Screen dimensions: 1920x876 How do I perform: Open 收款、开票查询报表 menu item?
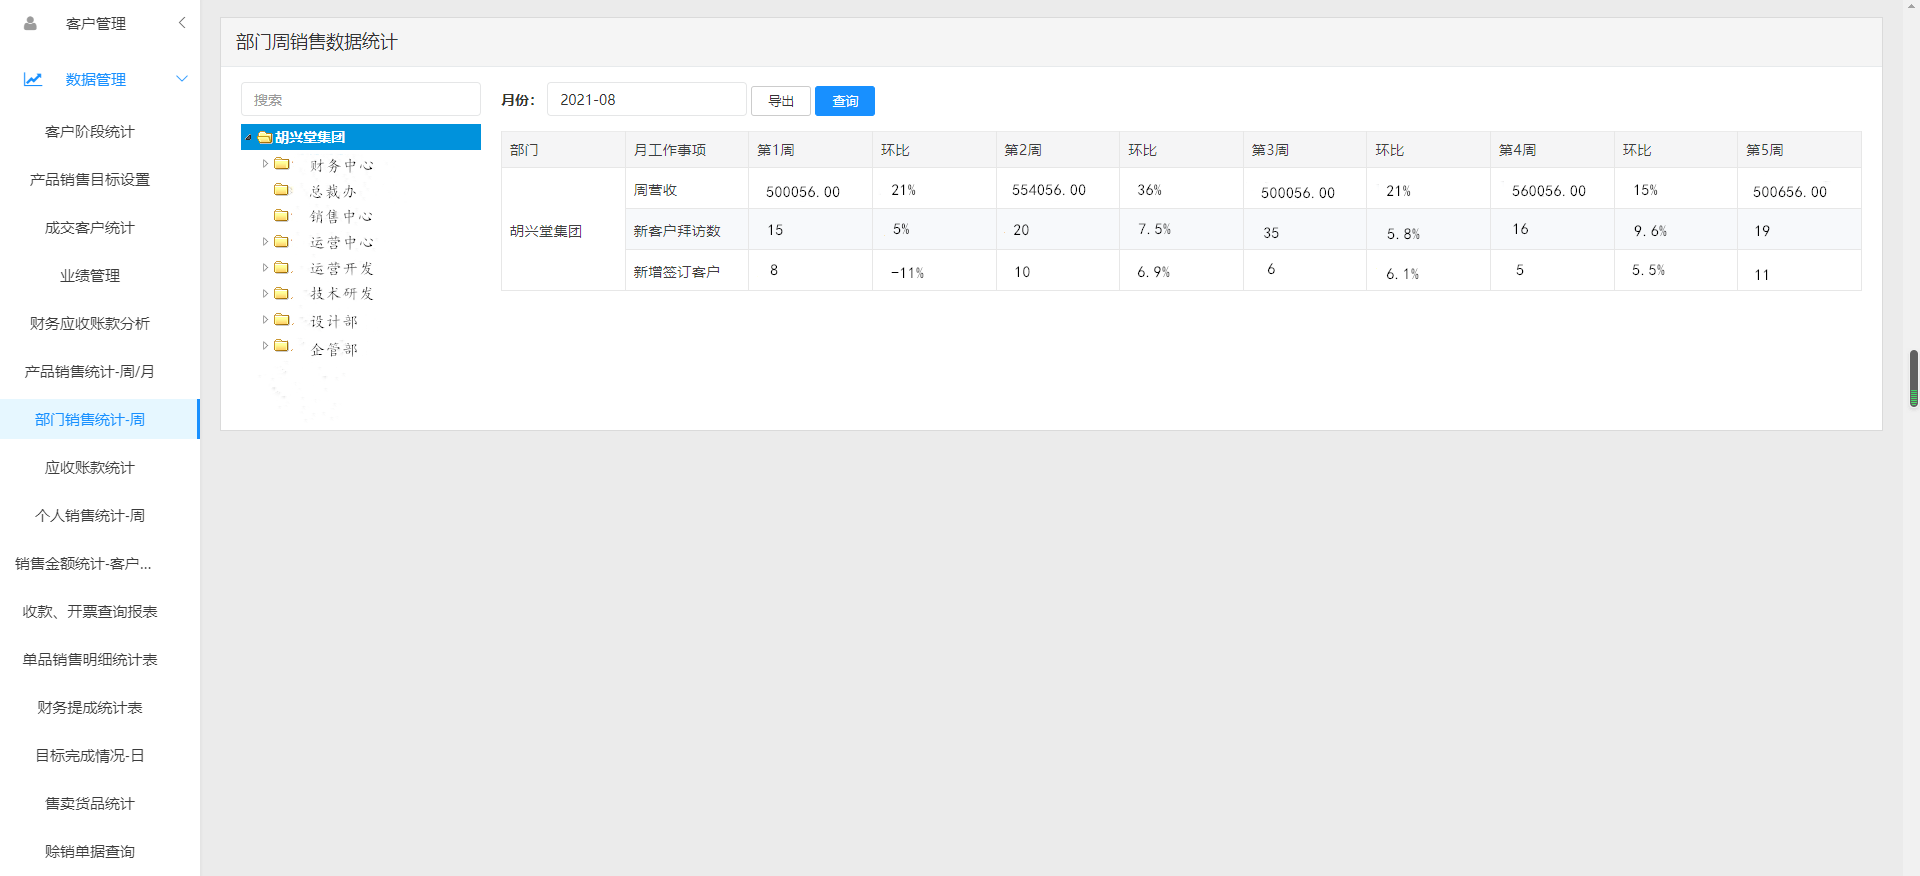[x=90, y=611]
